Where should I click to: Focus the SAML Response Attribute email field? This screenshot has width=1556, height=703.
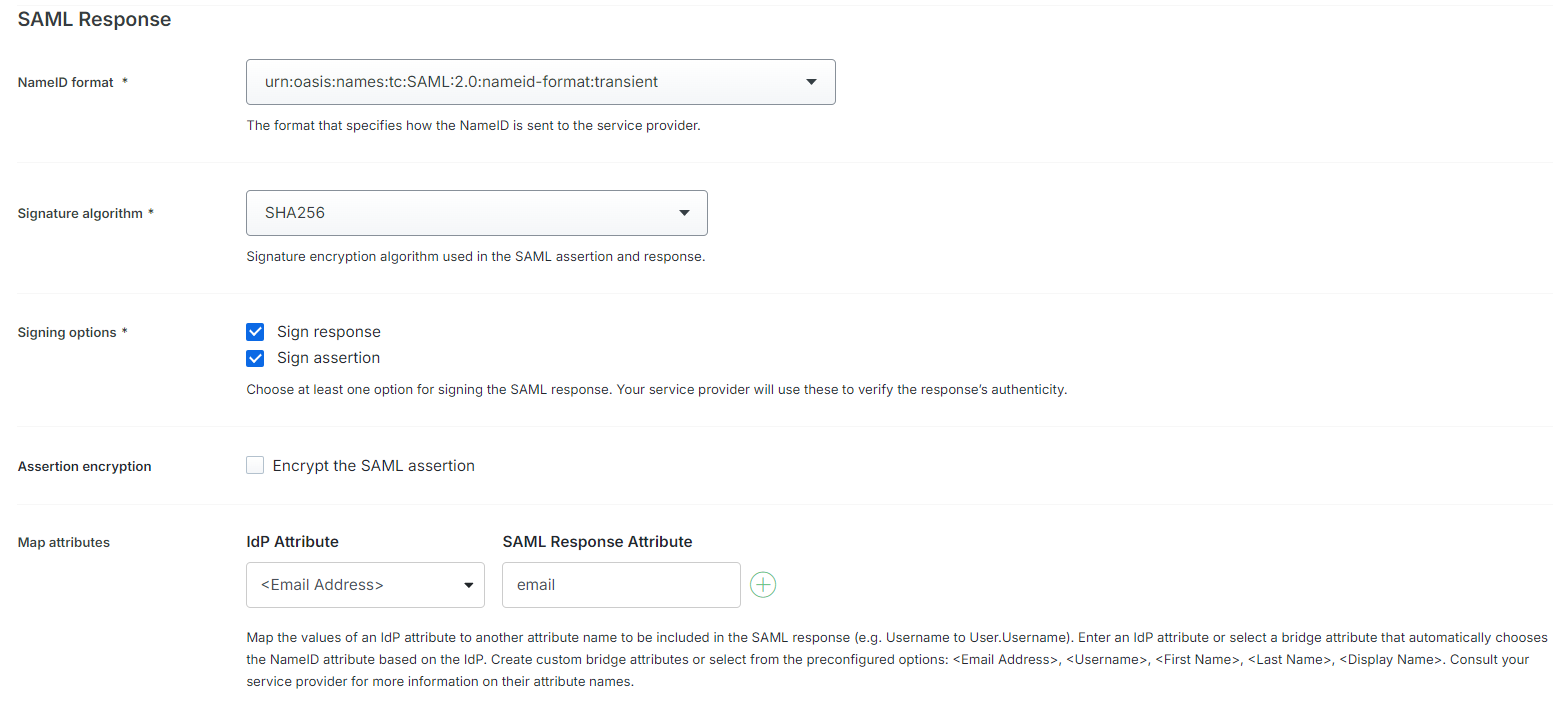coord(621,585)
